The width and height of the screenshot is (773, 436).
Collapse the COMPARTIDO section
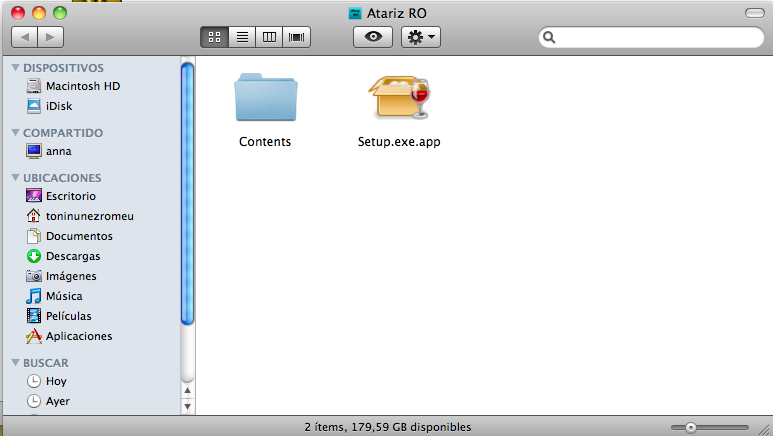coord(15,132)
